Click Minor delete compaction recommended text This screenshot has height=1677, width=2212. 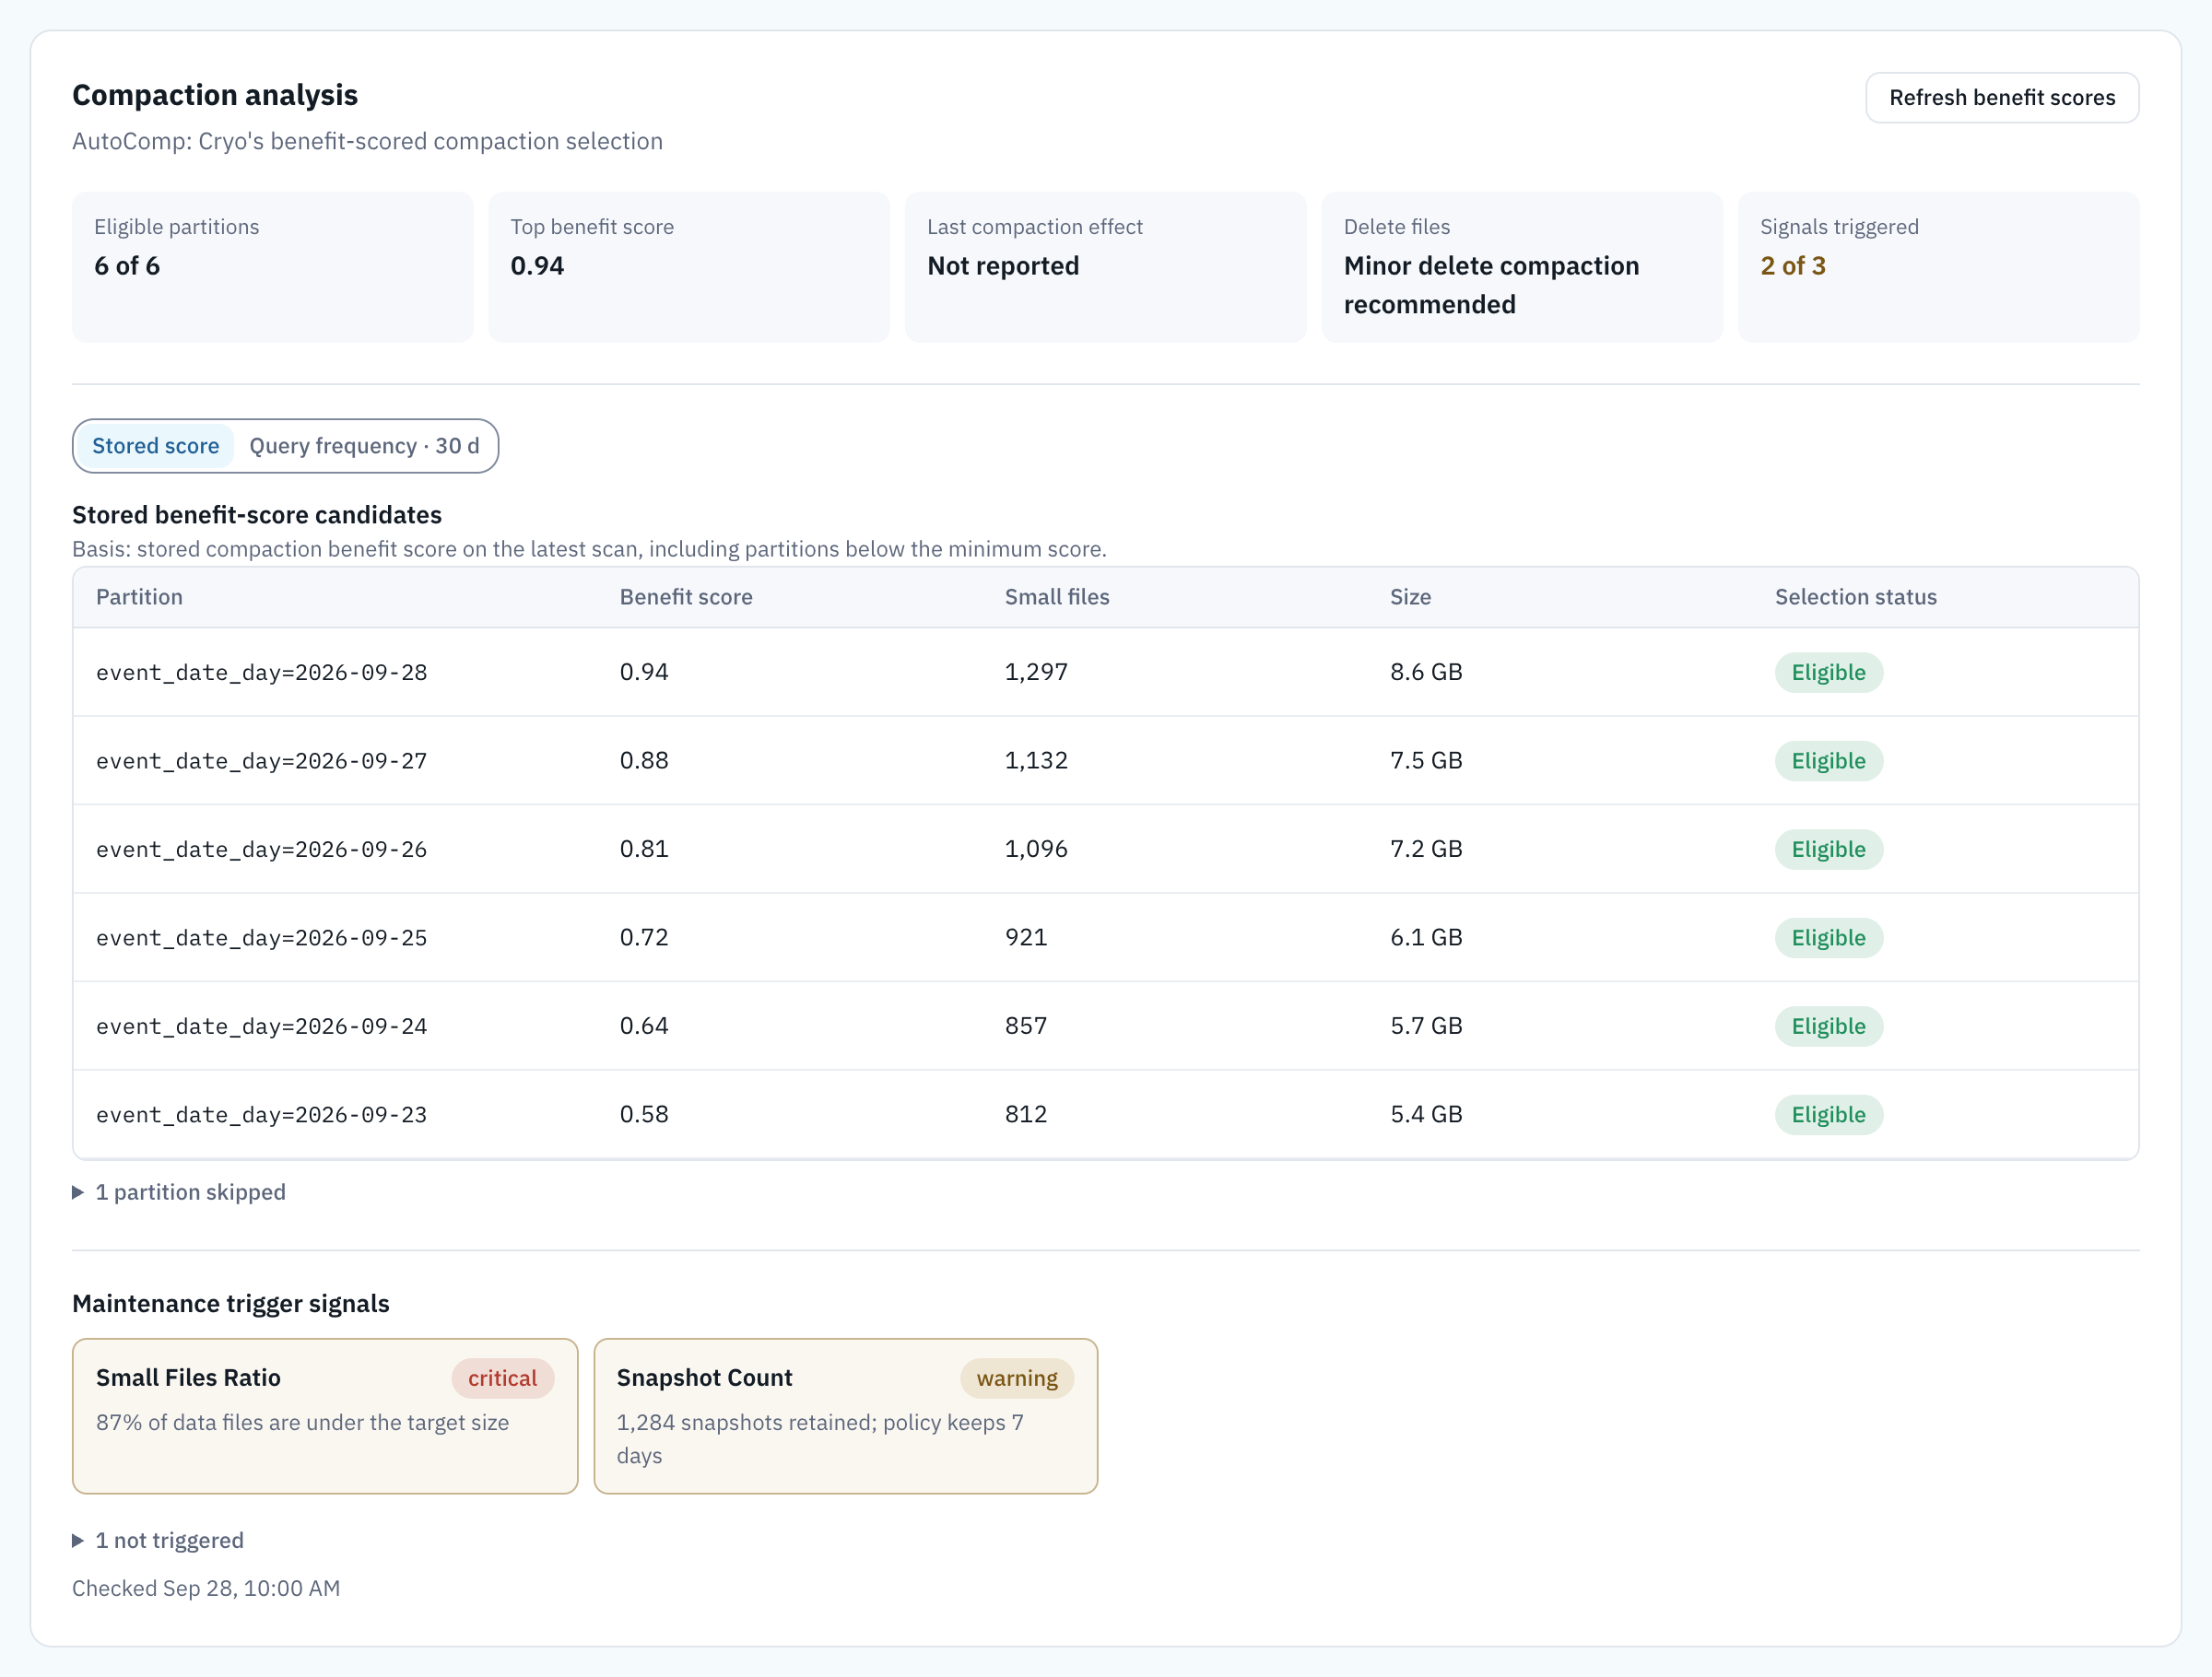(x=1491, y=285)
